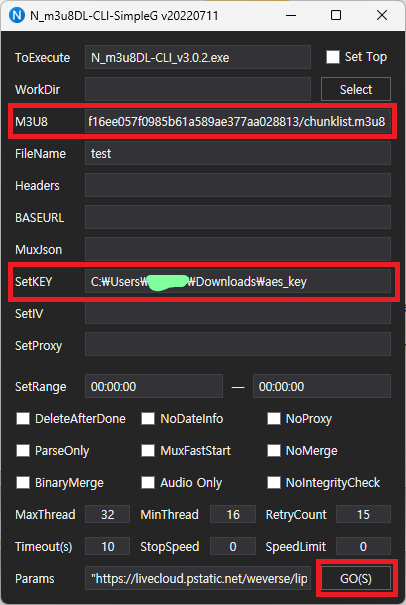Enable ParseOnly checkbox

[23, 450]
